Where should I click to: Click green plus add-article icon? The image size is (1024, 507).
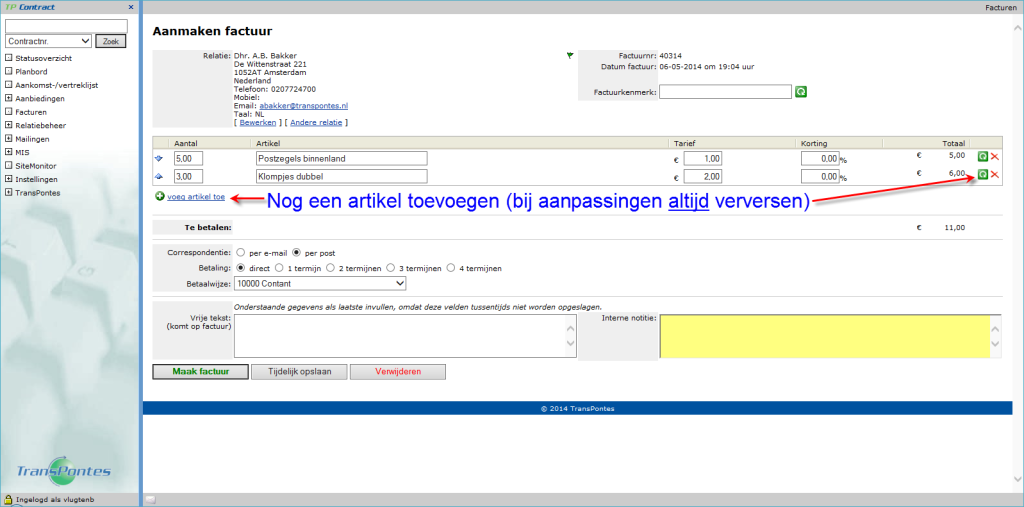tap(160, 197)
